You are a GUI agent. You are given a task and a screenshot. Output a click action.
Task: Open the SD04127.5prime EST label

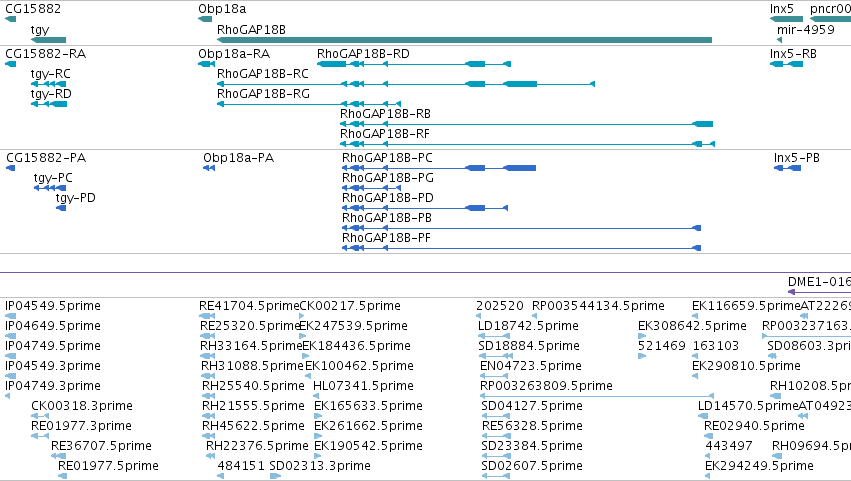pos(532,406)
